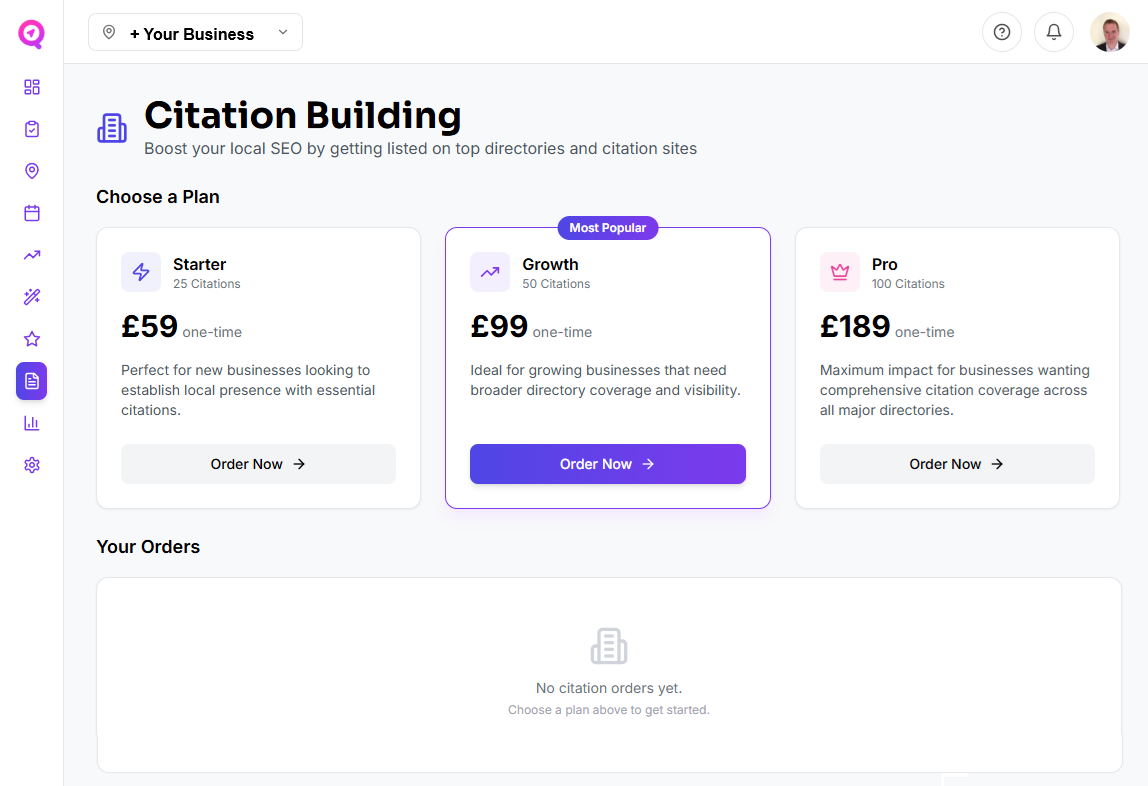Select the active Citations document icon
Screen dimensions: 1148x786
(x=31, y=381)
